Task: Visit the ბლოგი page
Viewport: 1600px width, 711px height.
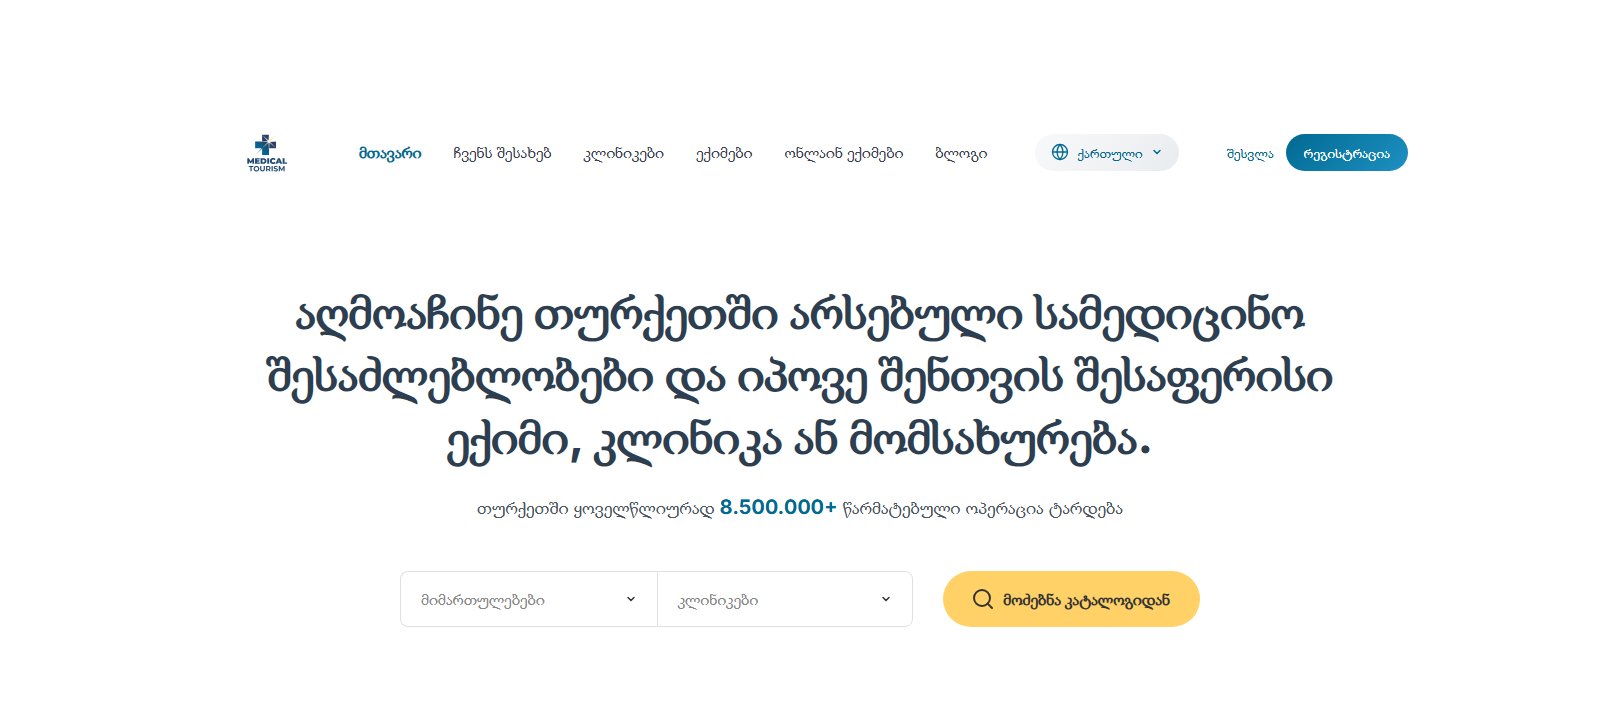Action: [x=961, y=153]
